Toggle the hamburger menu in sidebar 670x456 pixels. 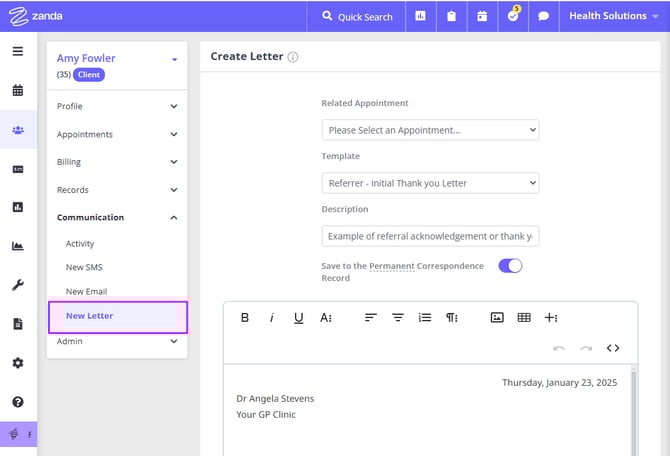(x=18, y=51)
